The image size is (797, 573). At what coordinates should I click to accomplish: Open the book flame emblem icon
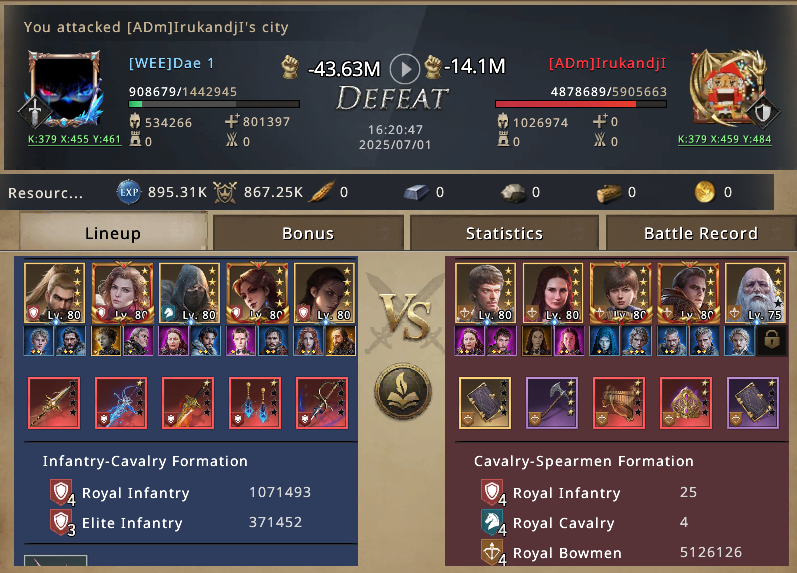coord(403,391)
